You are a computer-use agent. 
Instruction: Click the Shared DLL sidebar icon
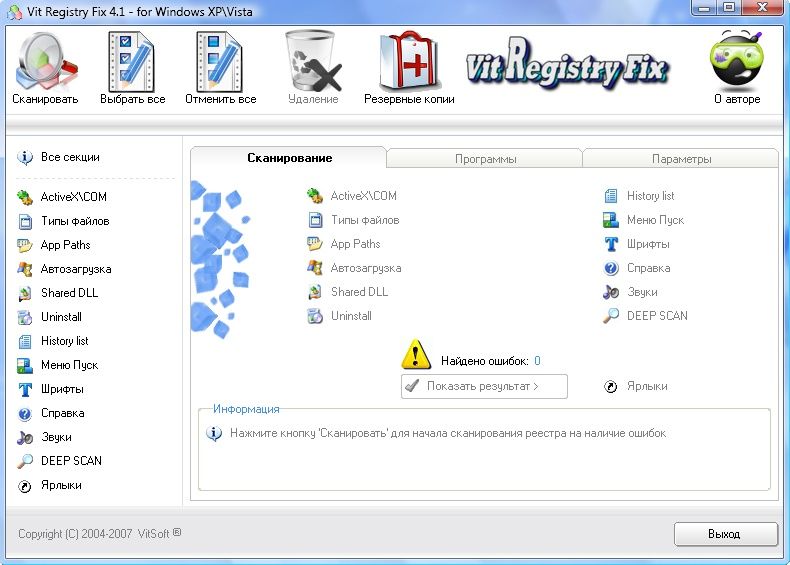click(x=25, y=293)
